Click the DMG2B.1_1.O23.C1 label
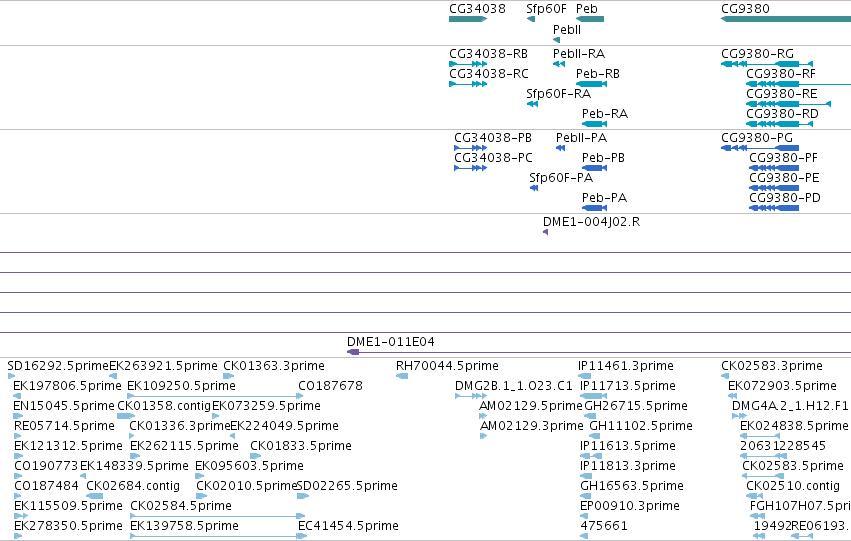Image resolution: width=851 pixels, height=541 pixels. [x=513, y=386]
